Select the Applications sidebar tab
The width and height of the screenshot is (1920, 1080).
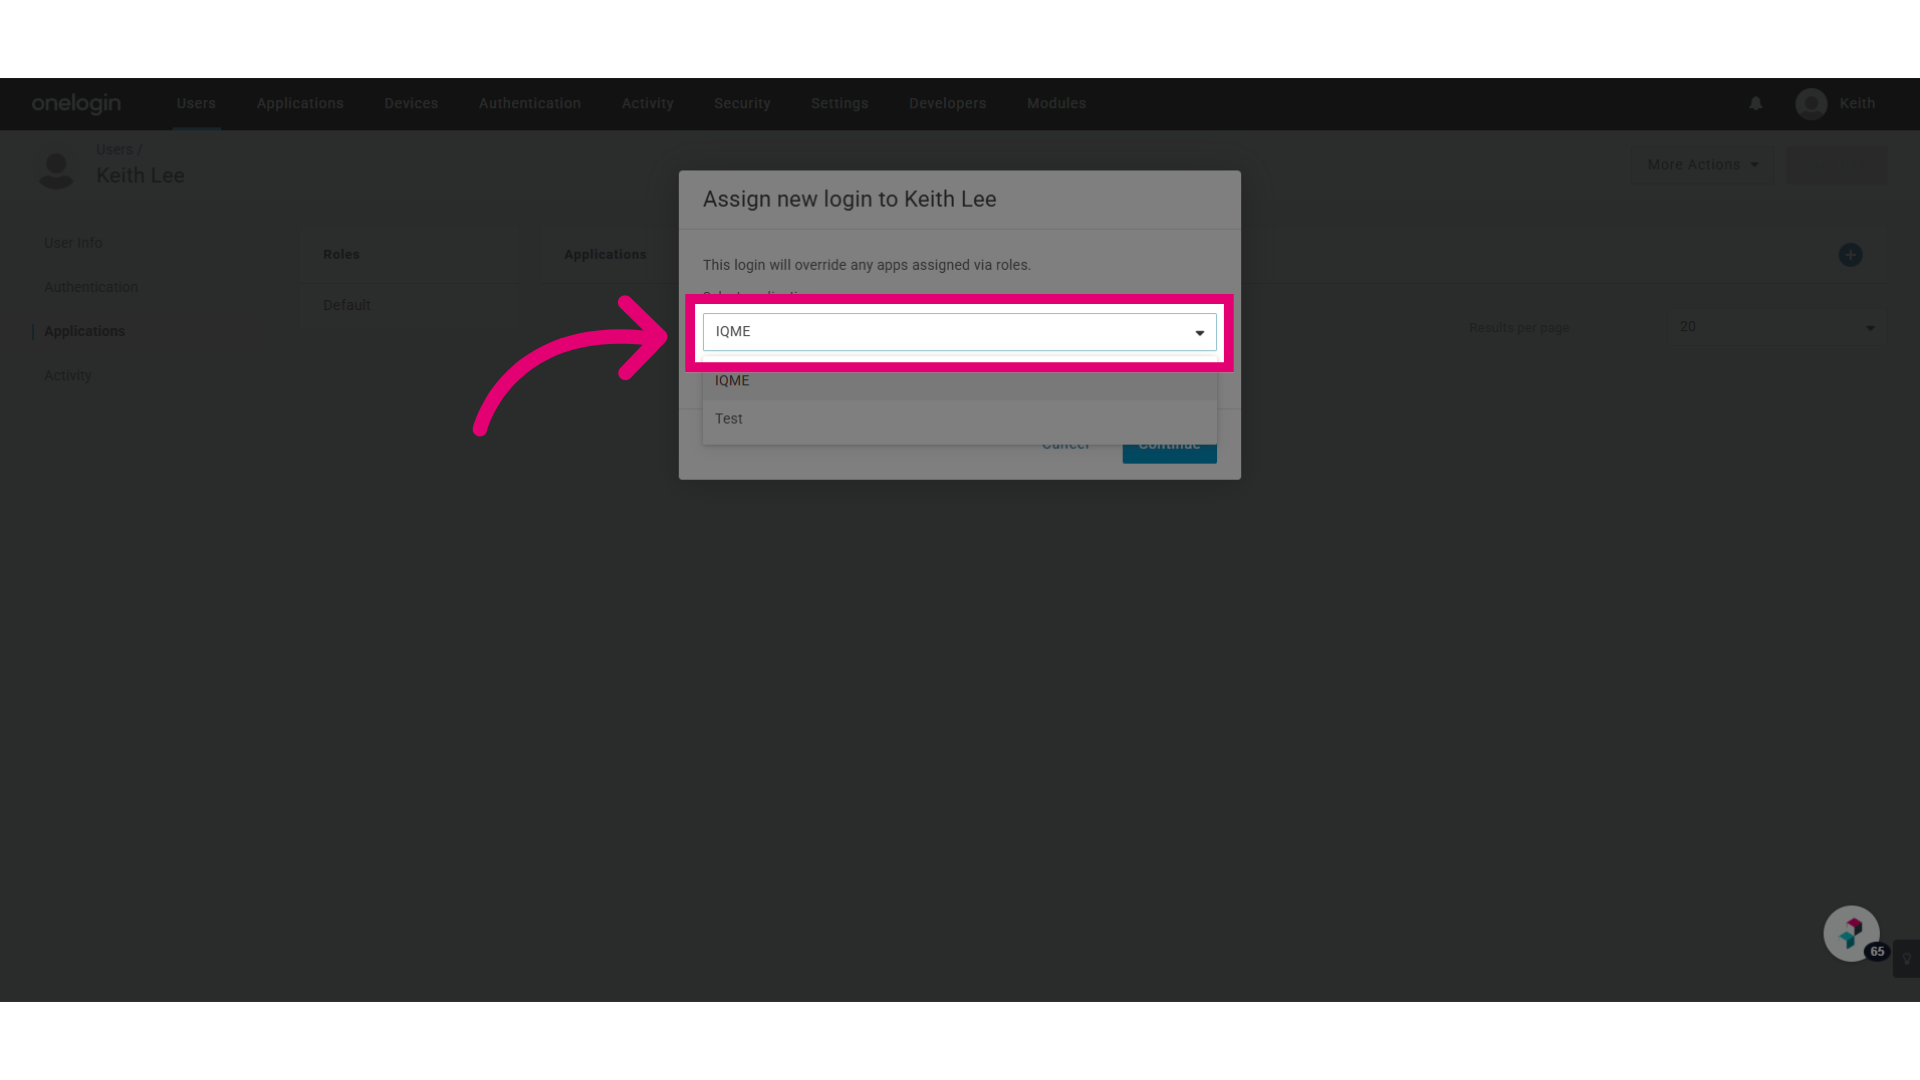coord(84,331)
